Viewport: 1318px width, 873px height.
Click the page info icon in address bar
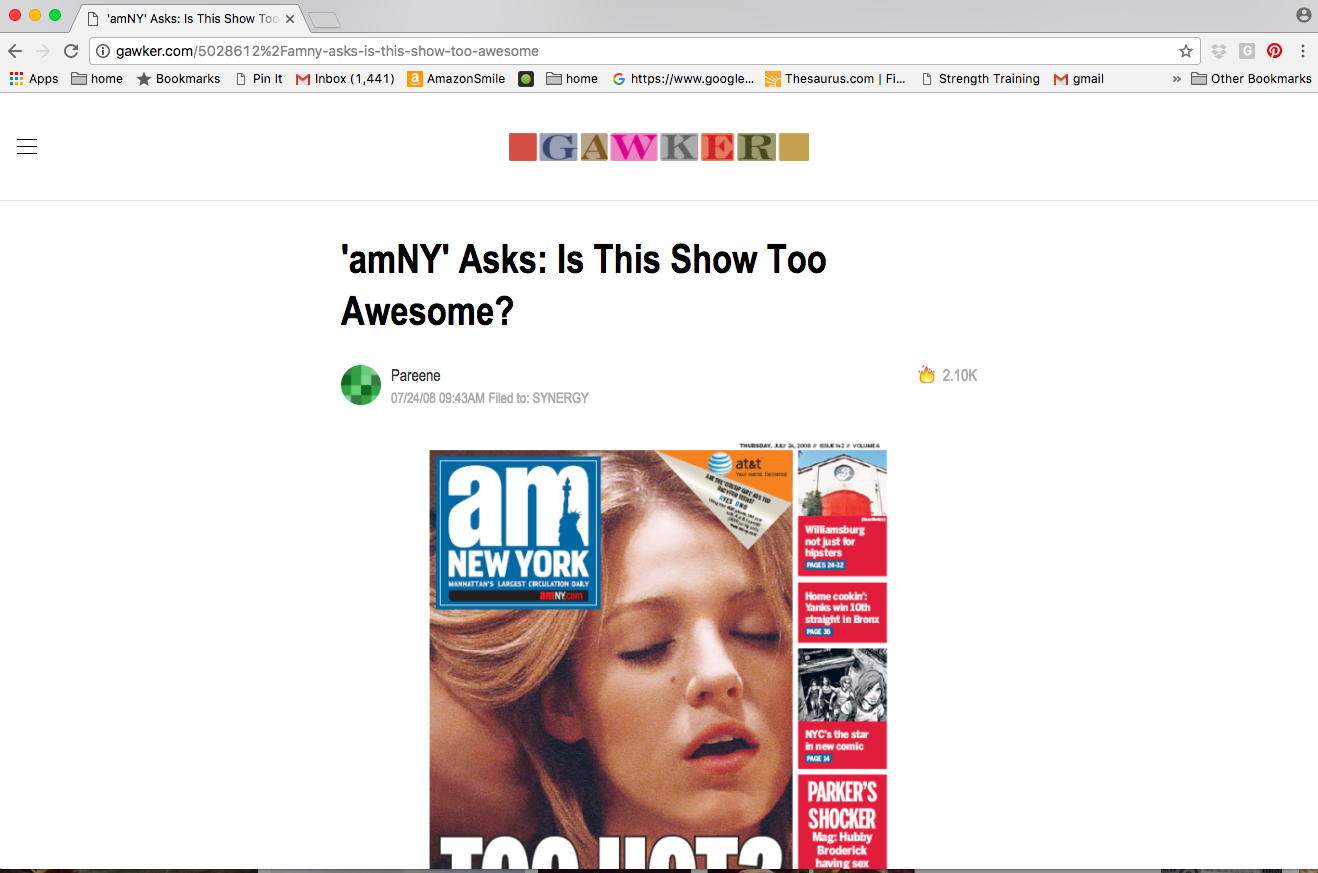pos(103,51)
